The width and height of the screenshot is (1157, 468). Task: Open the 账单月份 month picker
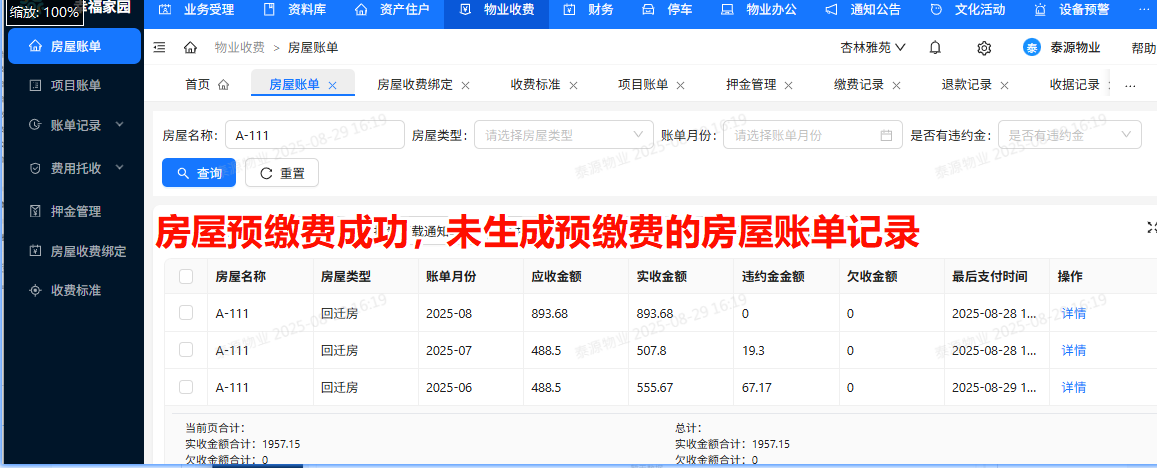click(812, 135)
